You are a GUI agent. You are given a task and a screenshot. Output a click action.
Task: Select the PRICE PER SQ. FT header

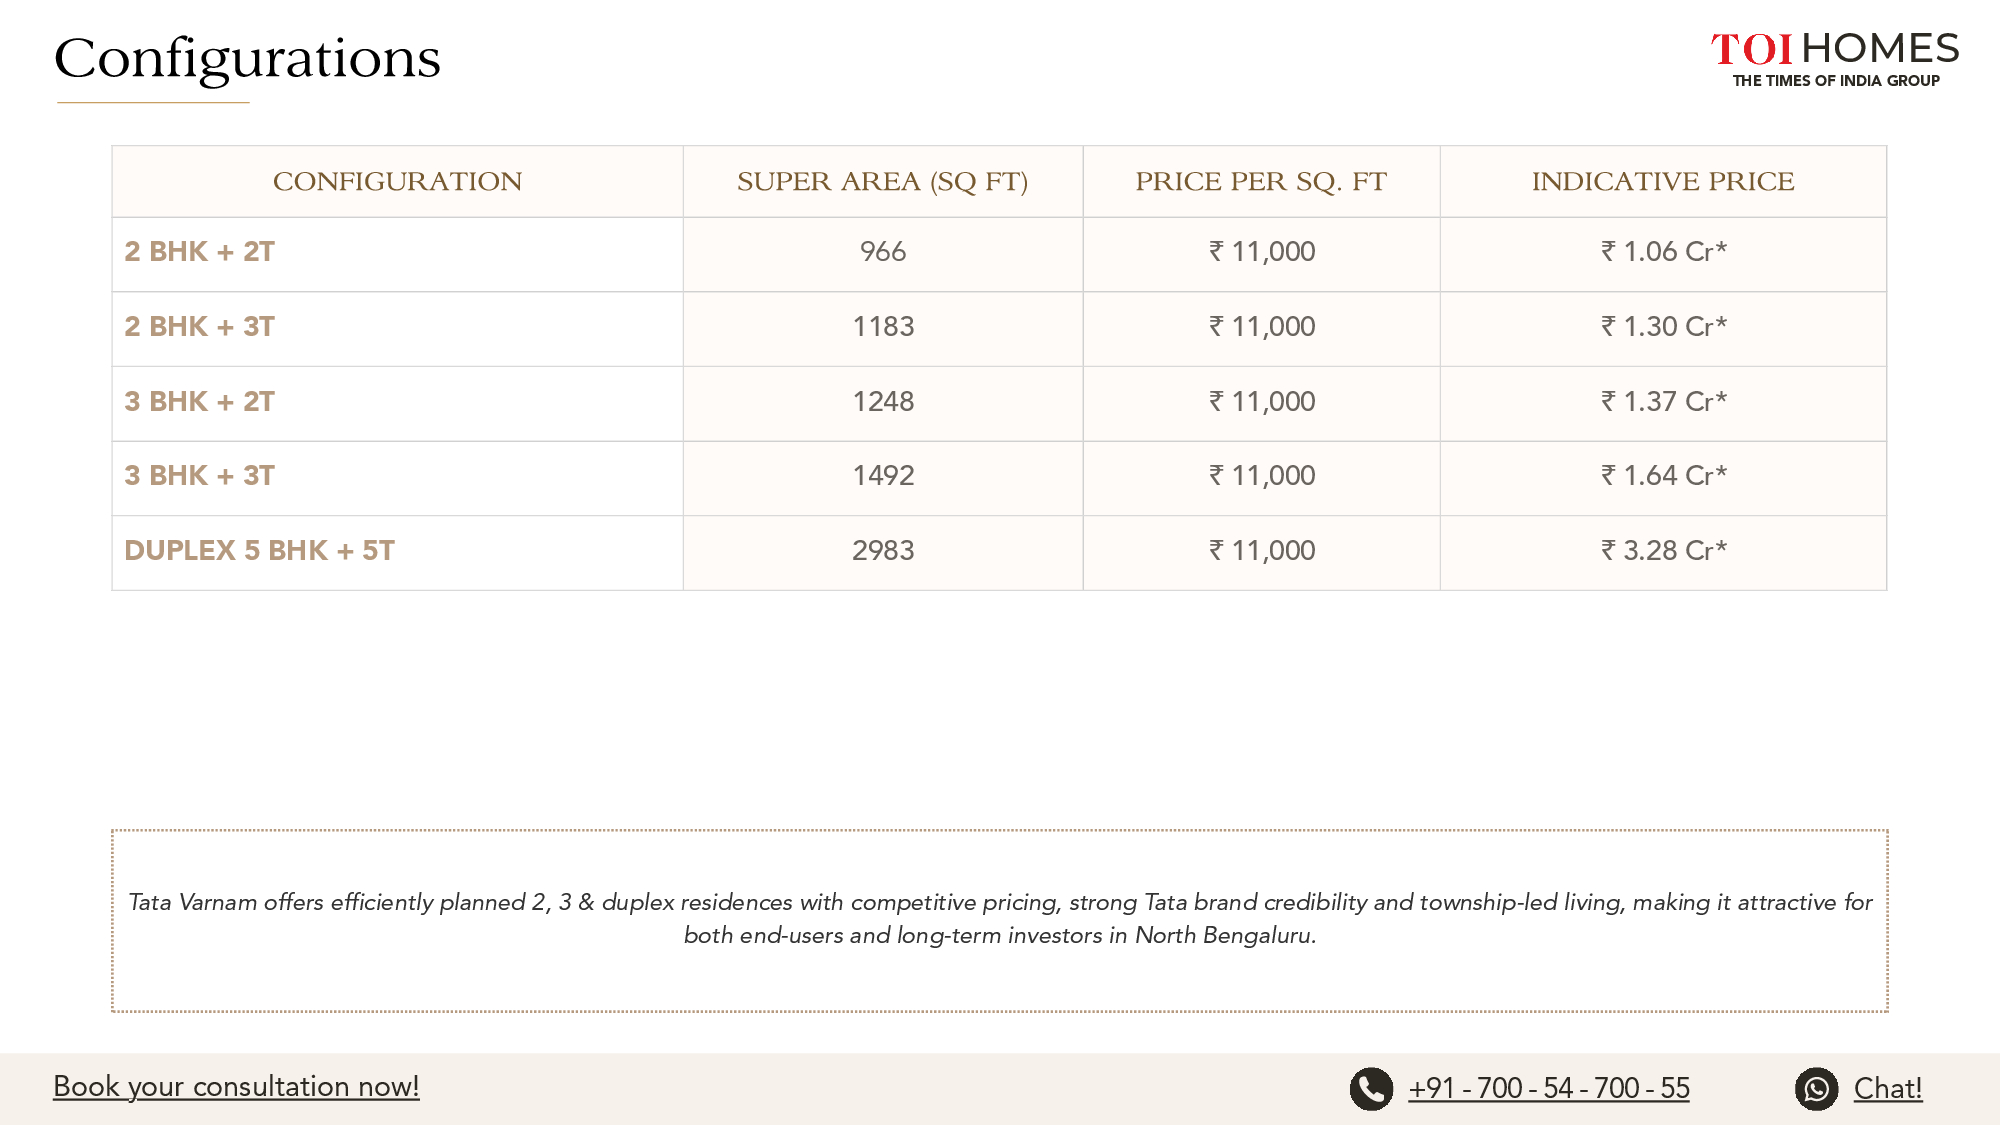[1261, 181]
